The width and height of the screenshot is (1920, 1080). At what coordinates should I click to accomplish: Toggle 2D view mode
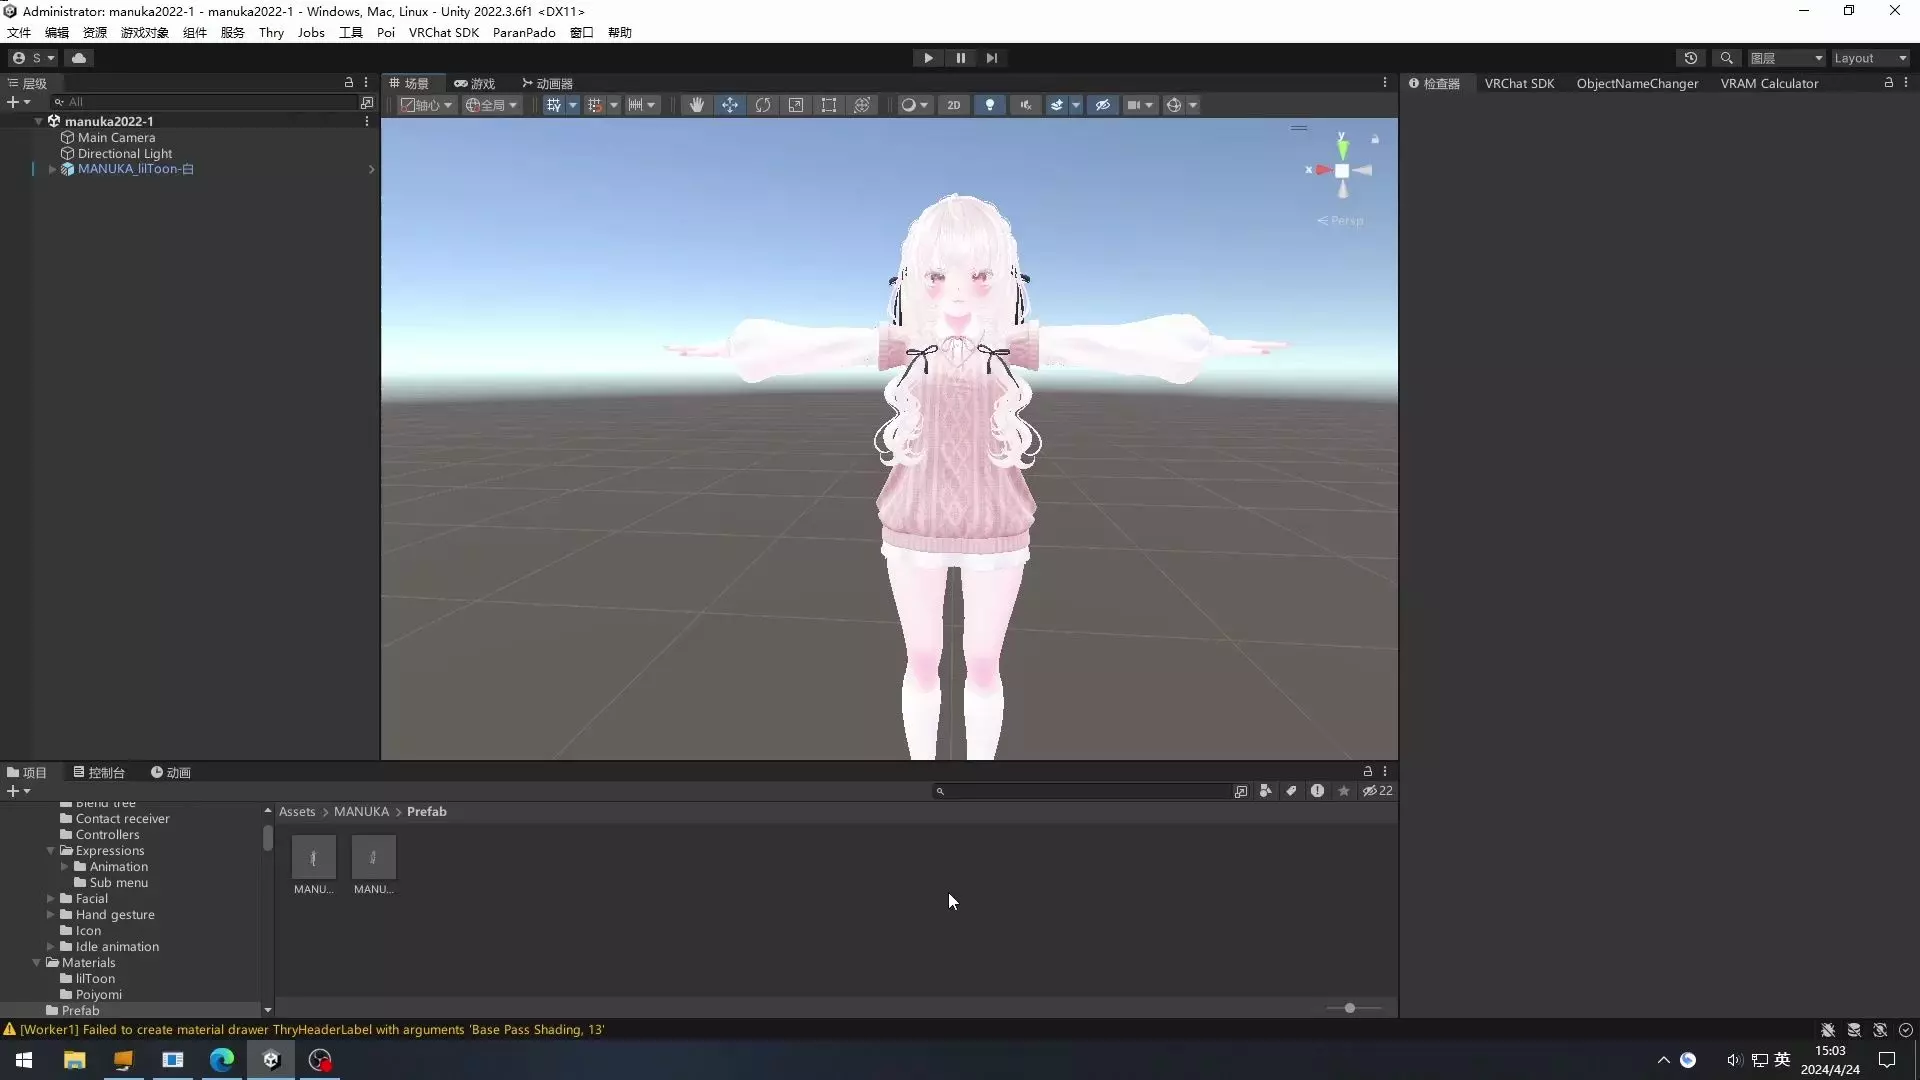[x=954, y=105]
